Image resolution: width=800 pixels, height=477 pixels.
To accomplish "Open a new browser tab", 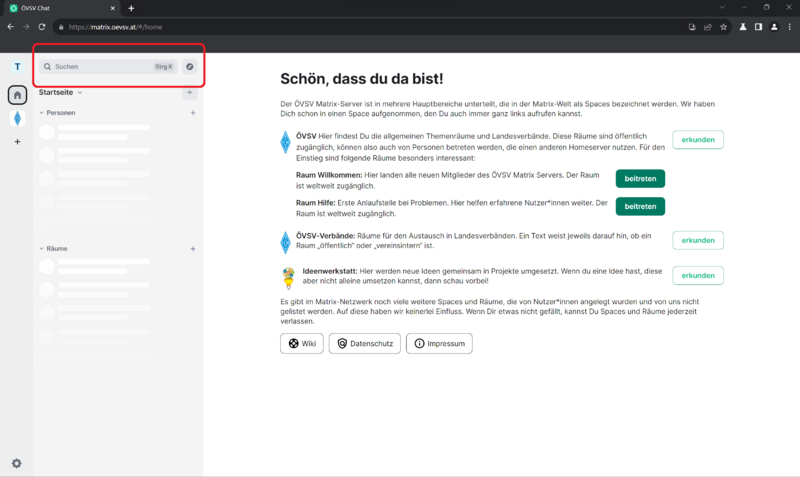I will click(131, 9).
